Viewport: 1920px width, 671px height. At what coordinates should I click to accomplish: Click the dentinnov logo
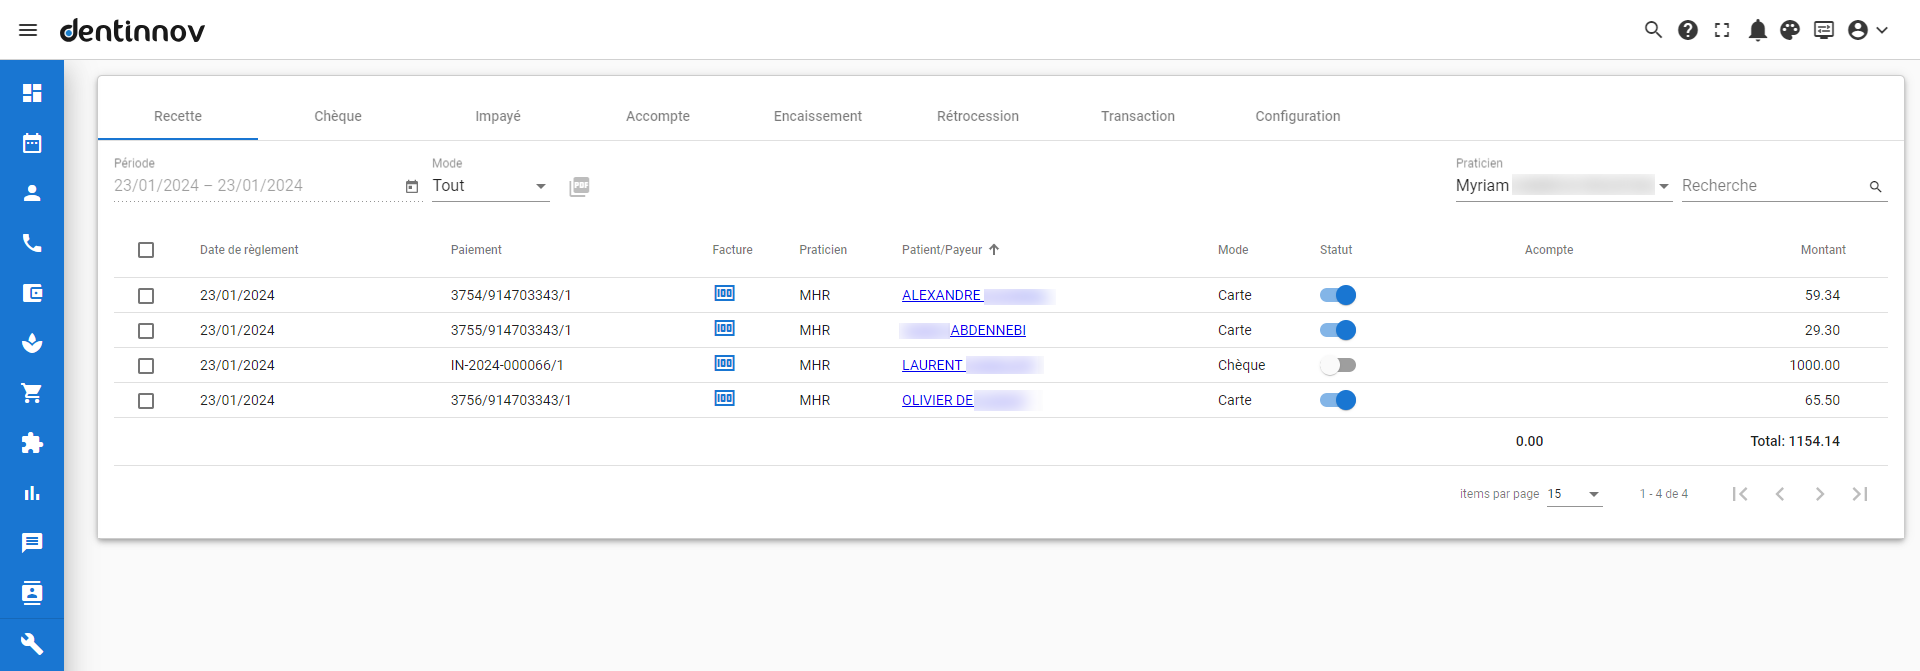pyautogui.click(x=132, y=30)
